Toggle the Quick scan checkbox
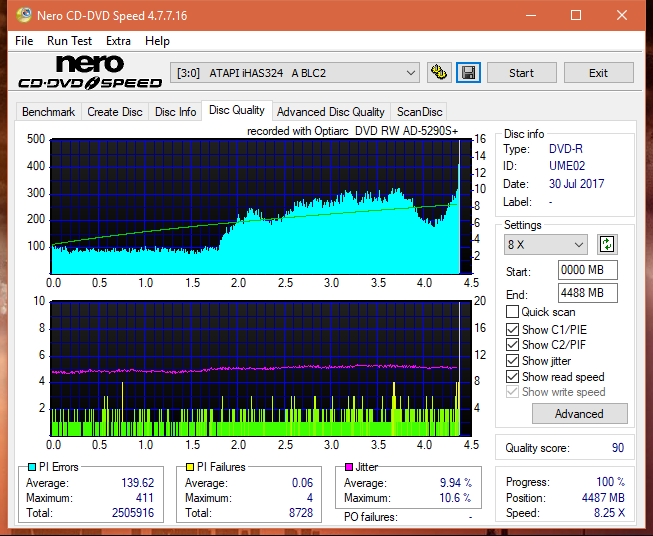The height and width of the screenshot is (536, 653). pos(512,312)
